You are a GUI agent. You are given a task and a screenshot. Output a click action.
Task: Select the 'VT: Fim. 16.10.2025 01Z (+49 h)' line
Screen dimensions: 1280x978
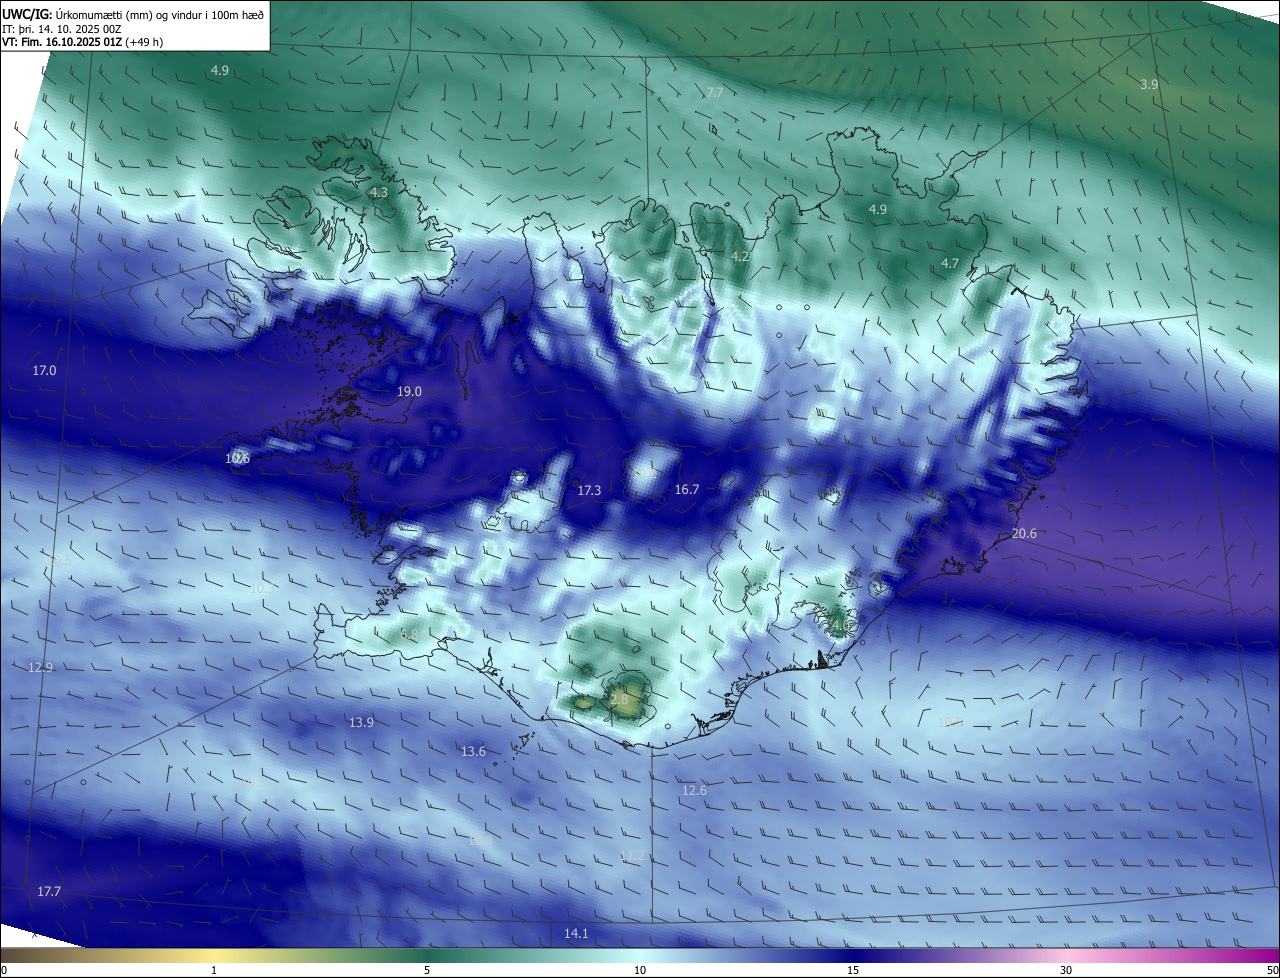point(83,42)
